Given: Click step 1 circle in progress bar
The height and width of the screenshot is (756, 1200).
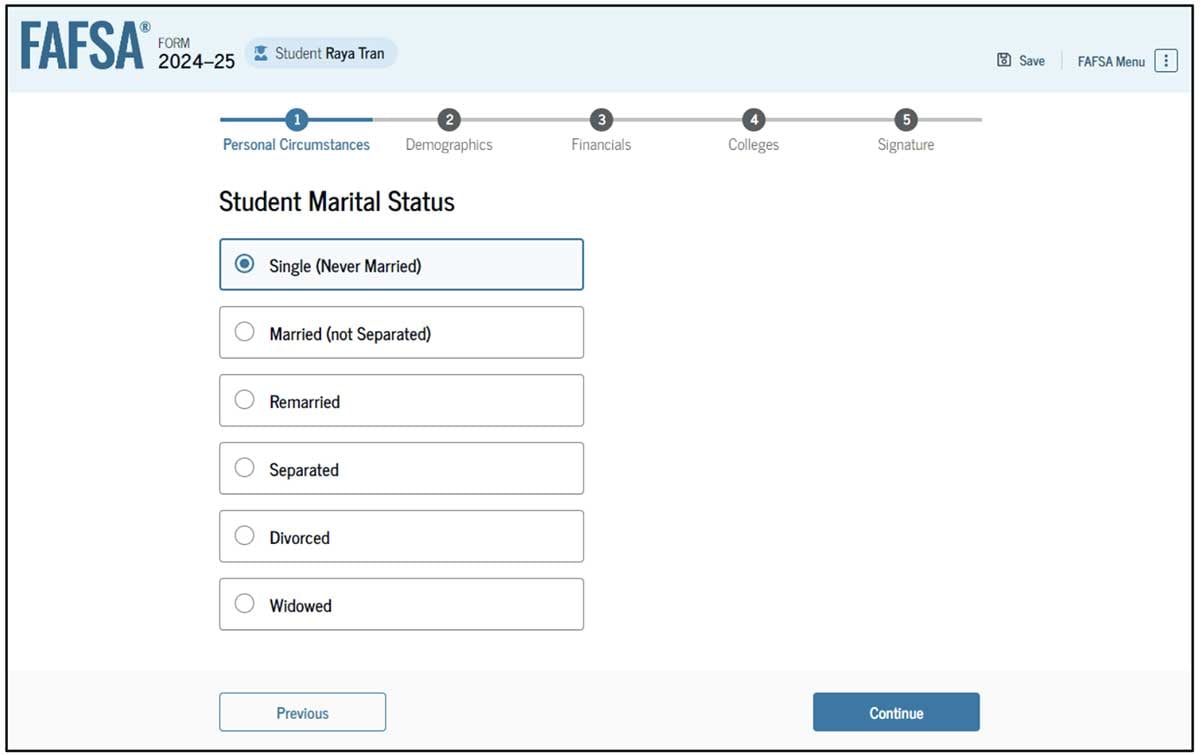Looking at the screenshot, I should (295, 120).
